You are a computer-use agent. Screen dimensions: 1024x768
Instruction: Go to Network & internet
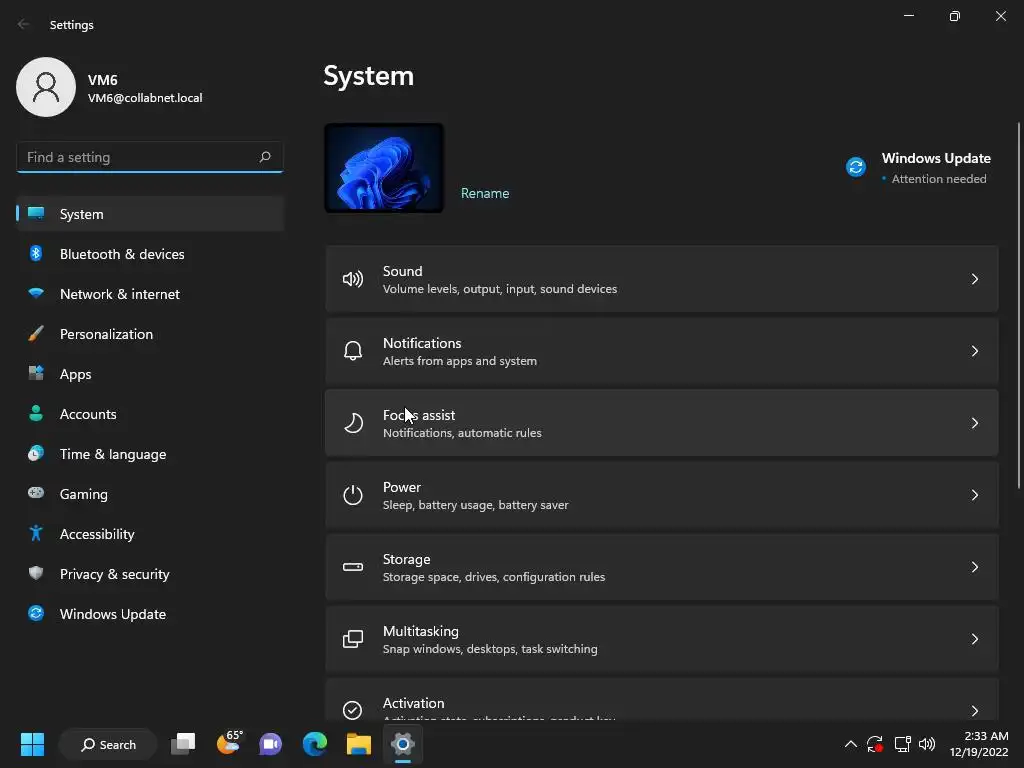(x=150, y=294)
